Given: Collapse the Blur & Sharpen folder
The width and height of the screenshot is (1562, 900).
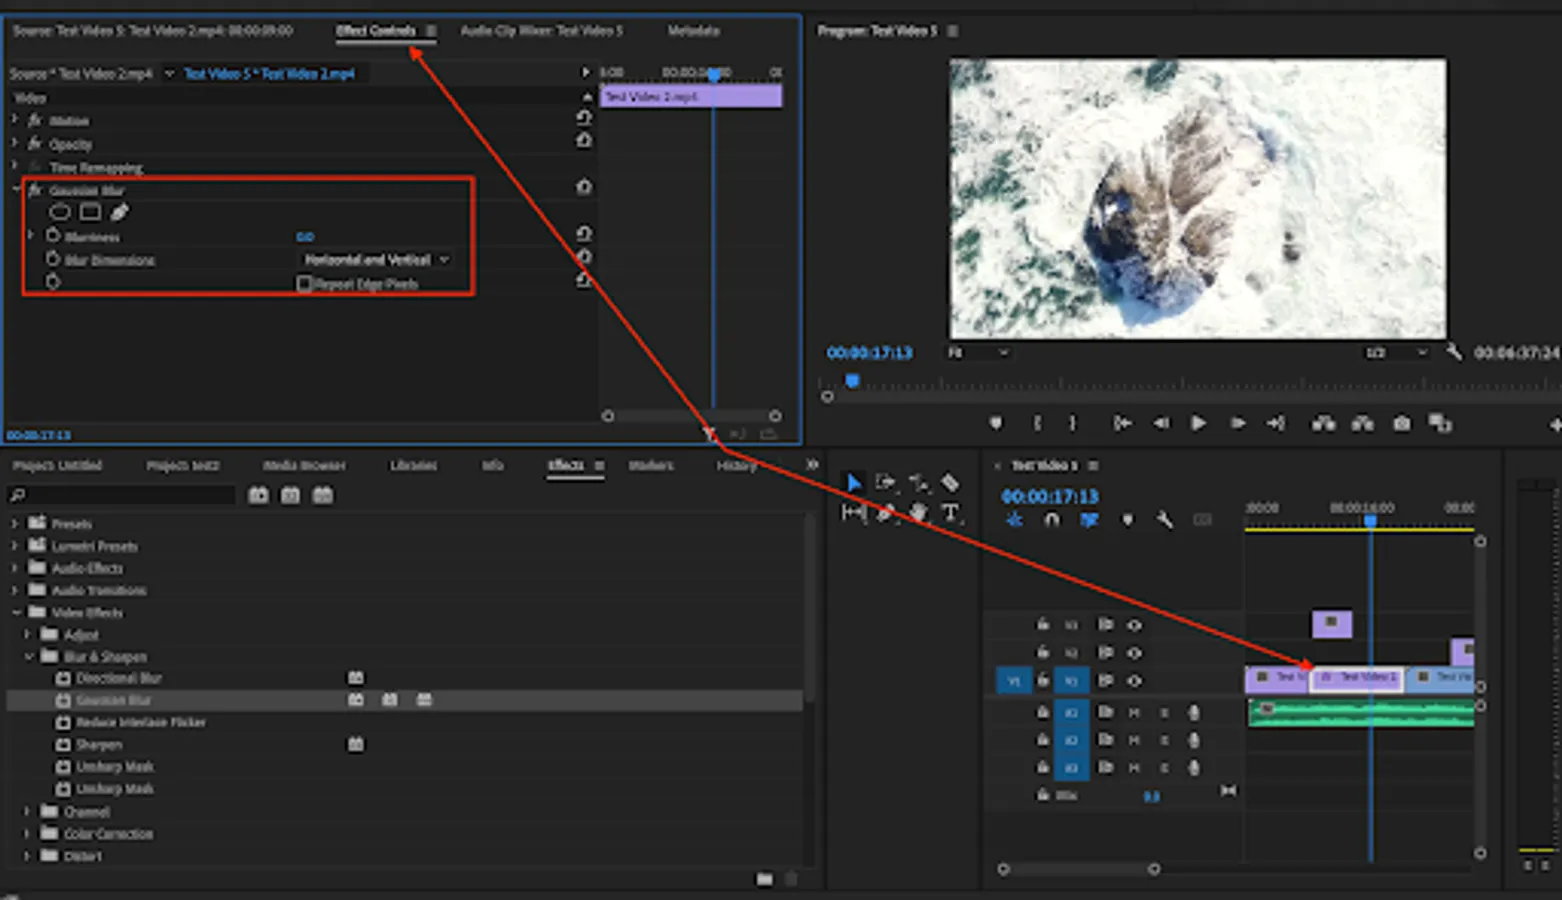Looking at the screenshot, I should 28,657.
